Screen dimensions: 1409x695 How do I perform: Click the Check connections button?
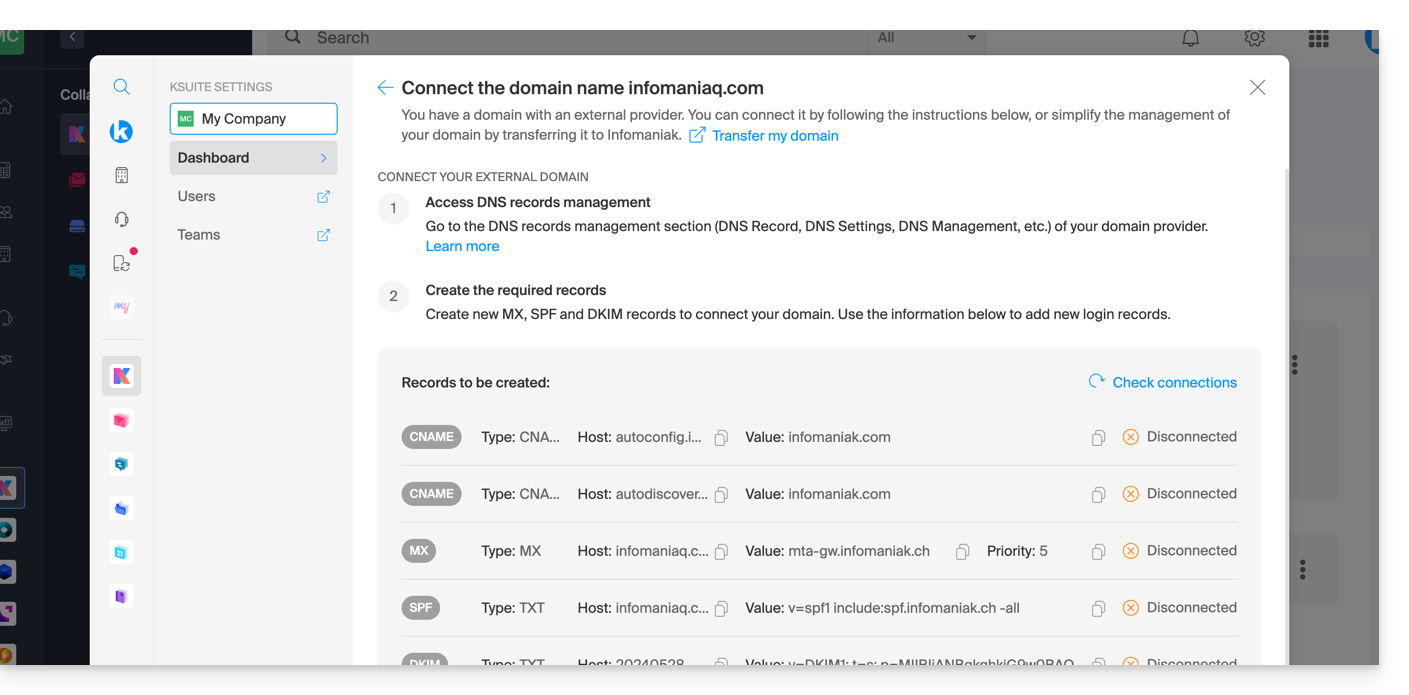click(x=1163, y=383)
